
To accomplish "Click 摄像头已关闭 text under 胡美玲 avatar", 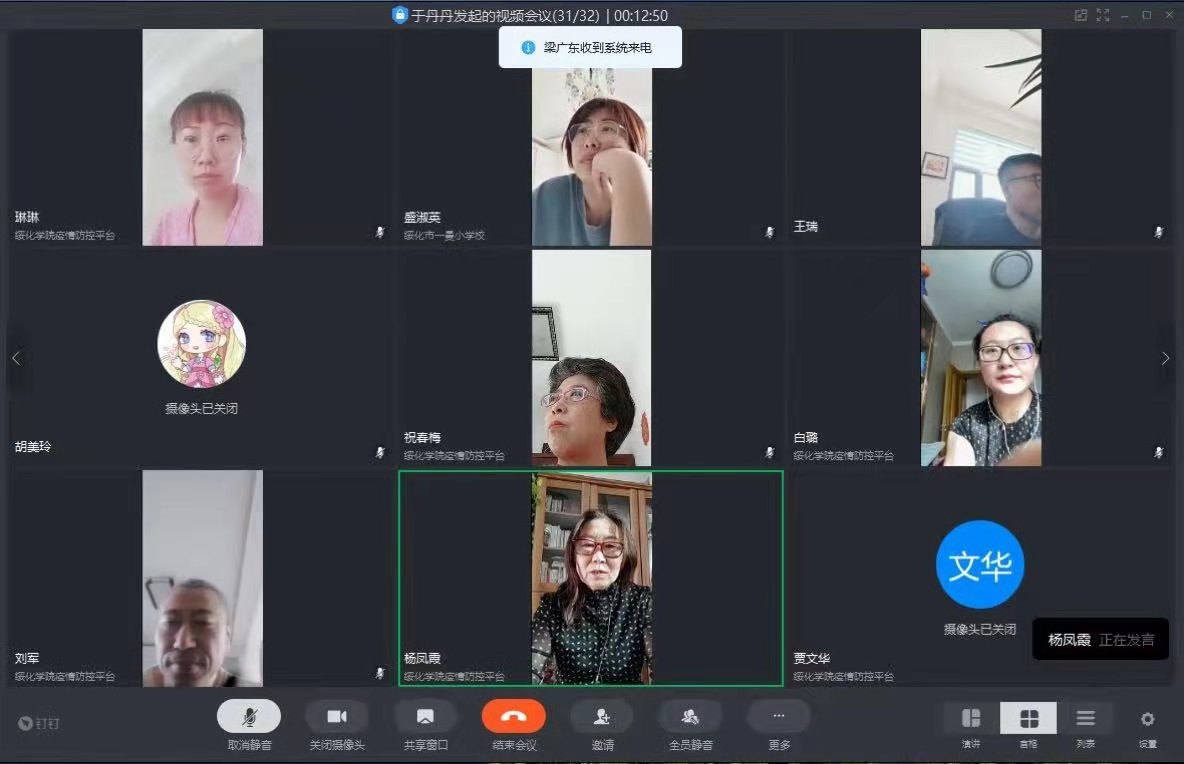I will (202, 408).
